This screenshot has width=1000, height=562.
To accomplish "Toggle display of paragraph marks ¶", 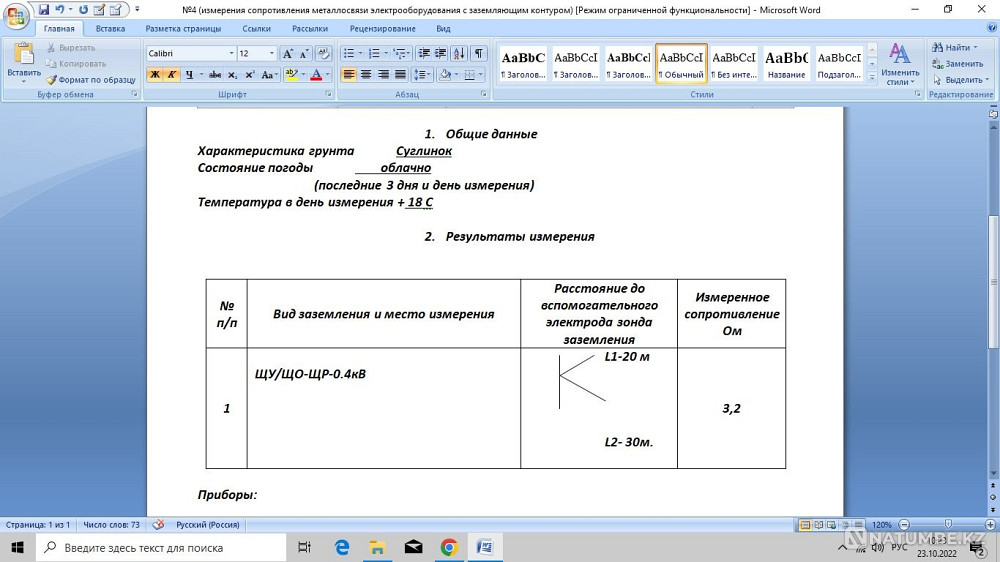I will coord(478,54).
